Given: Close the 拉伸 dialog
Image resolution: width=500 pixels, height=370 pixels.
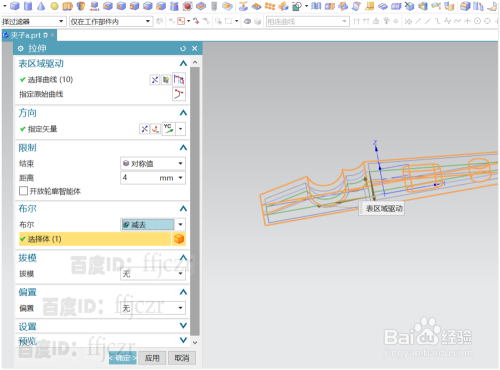Looking at the screenshot, I should pyautogui.click(x=195, y=49).
